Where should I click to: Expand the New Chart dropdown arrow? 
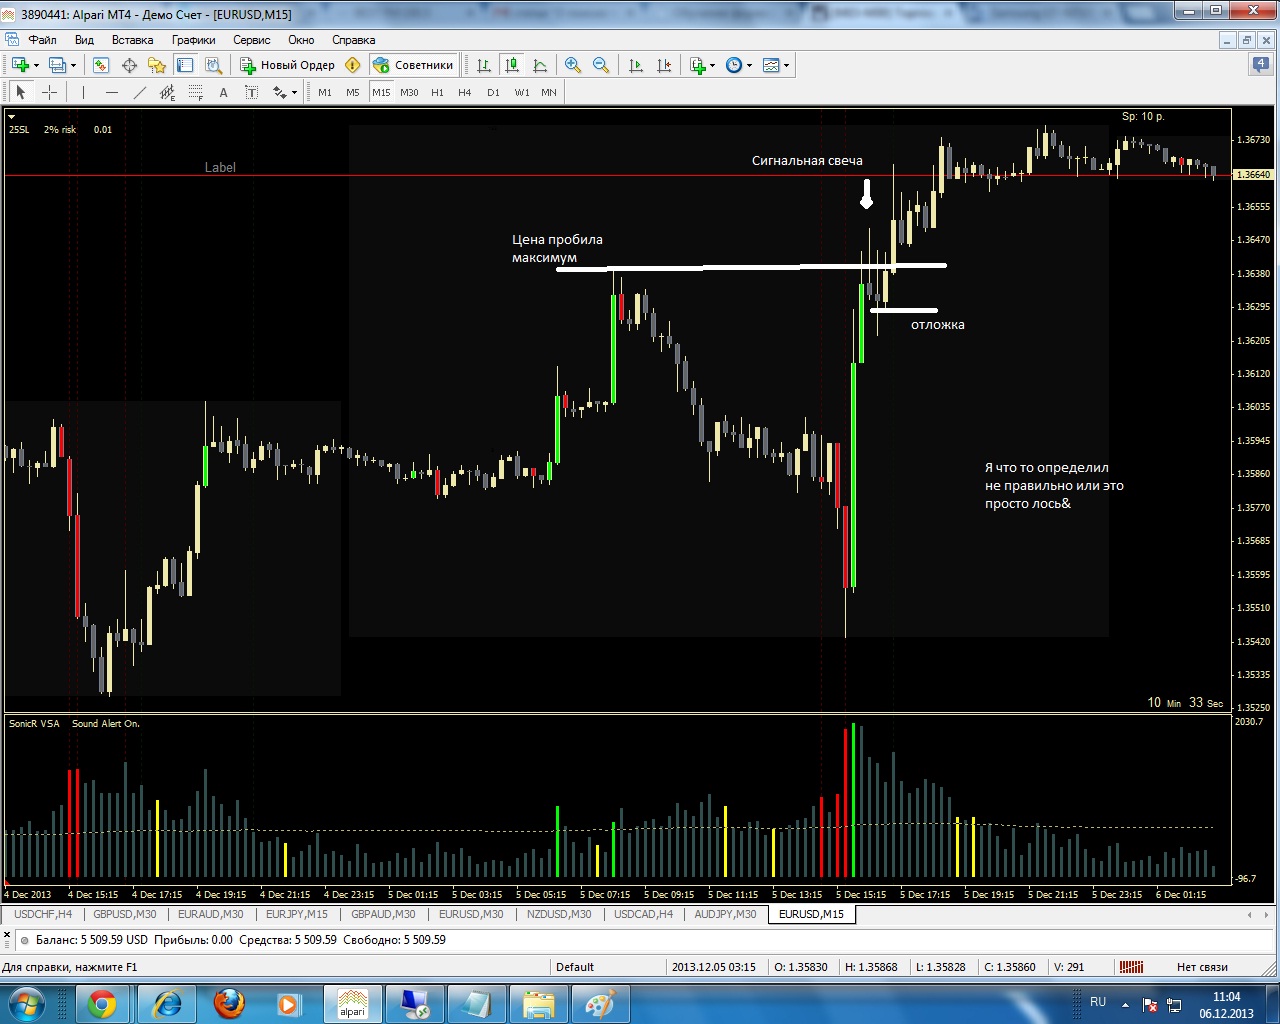coord(36,65)
